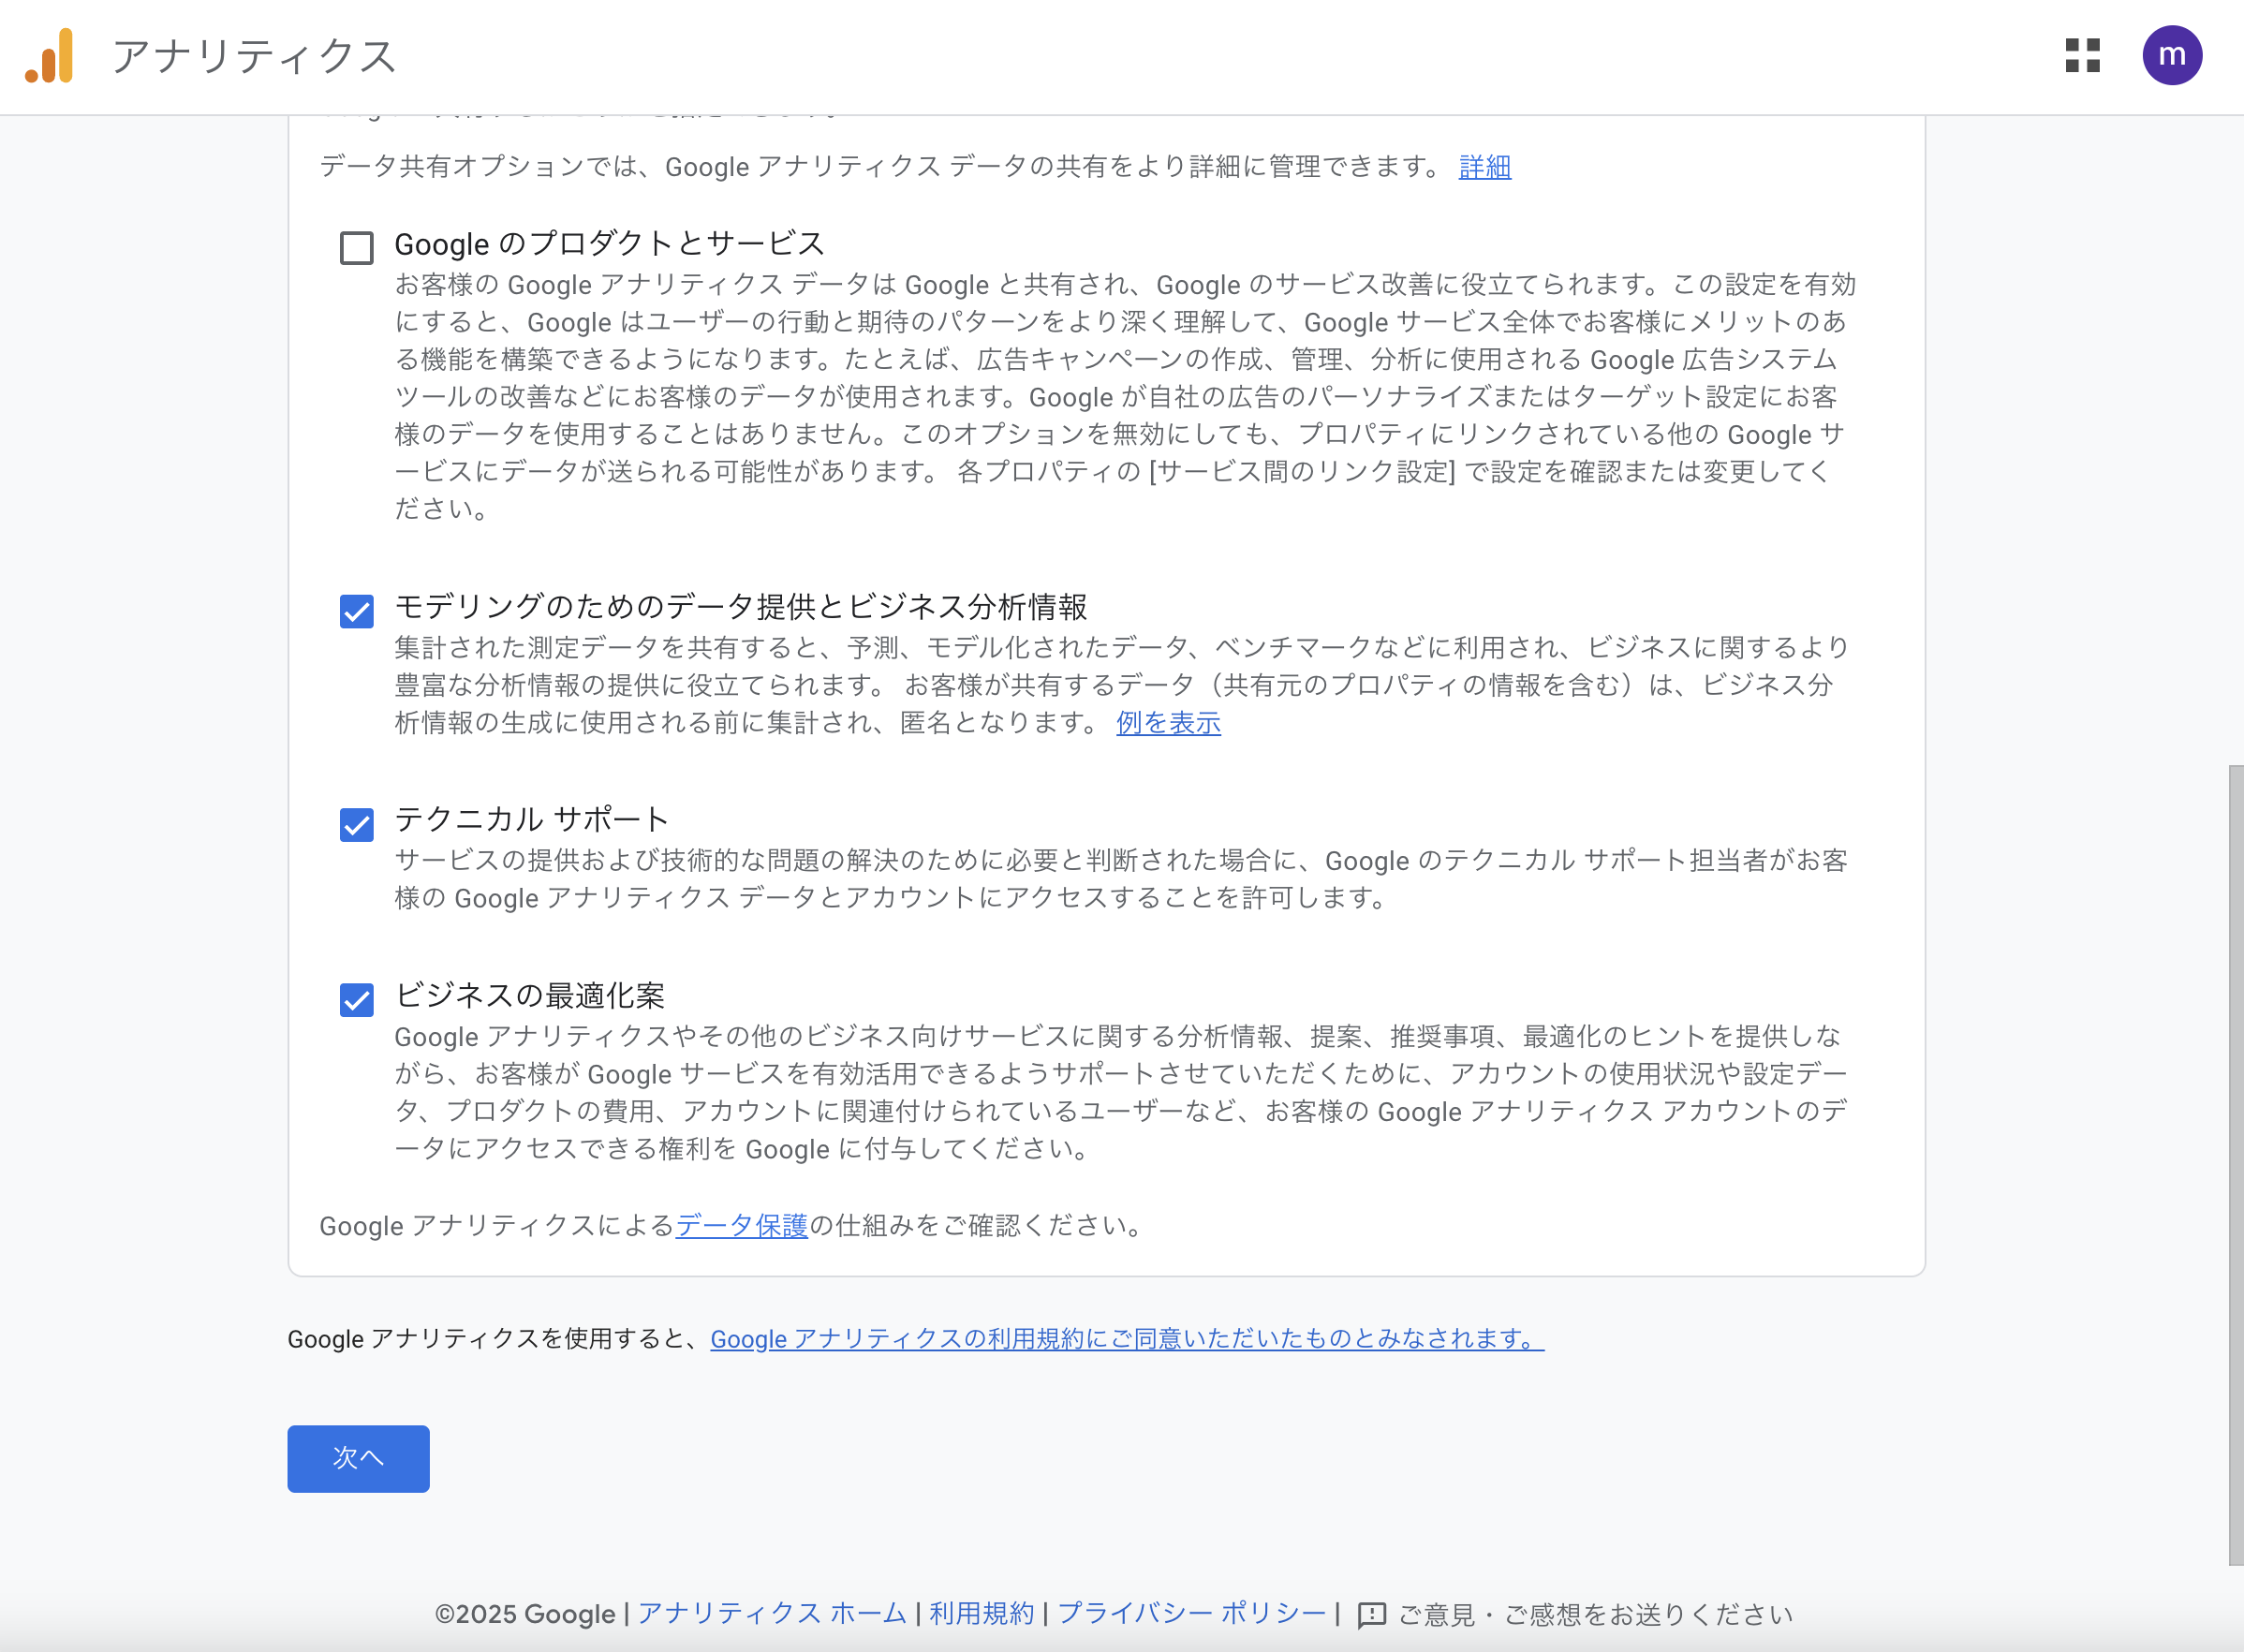This screenshot has width=2244, height=1652.
Task: Uncheck the ビジネスの最適化案 checkbox
Action: pyautogui.click(x=357, y=1000)
